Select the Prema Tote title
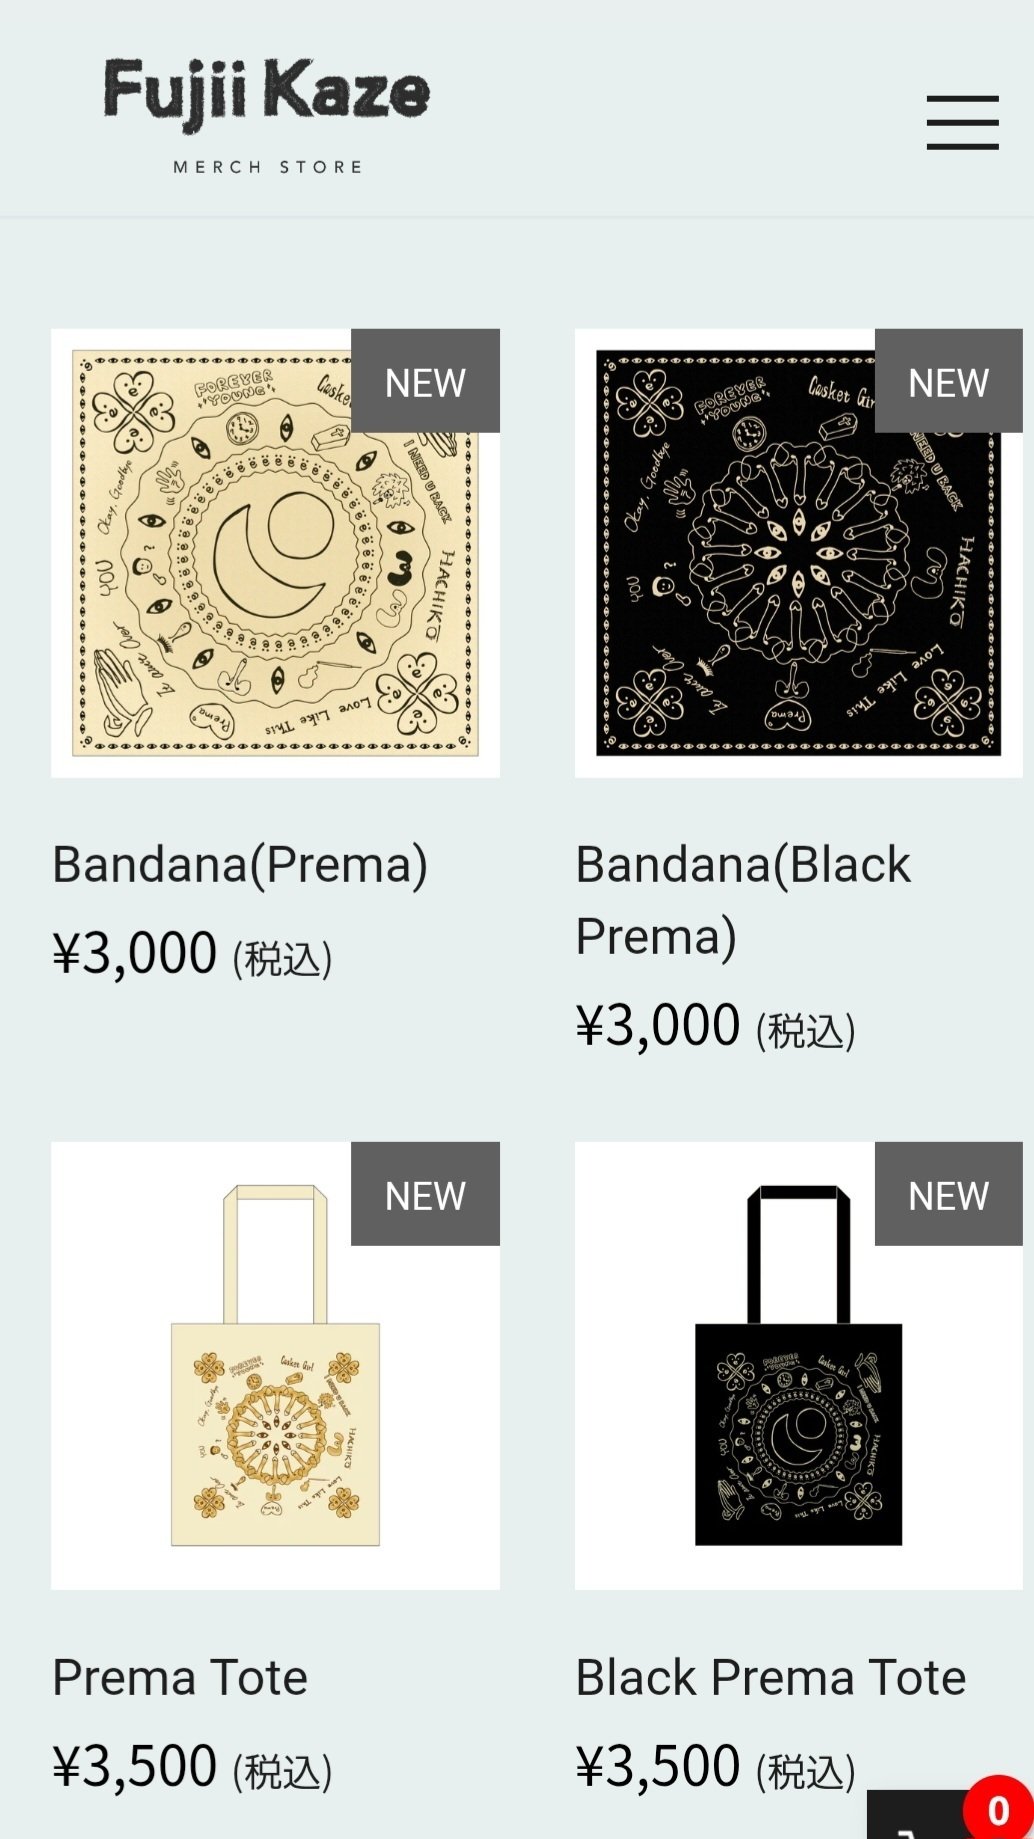Image resolution: width=1034 pixels, height=1839 pixels. 180,1678
